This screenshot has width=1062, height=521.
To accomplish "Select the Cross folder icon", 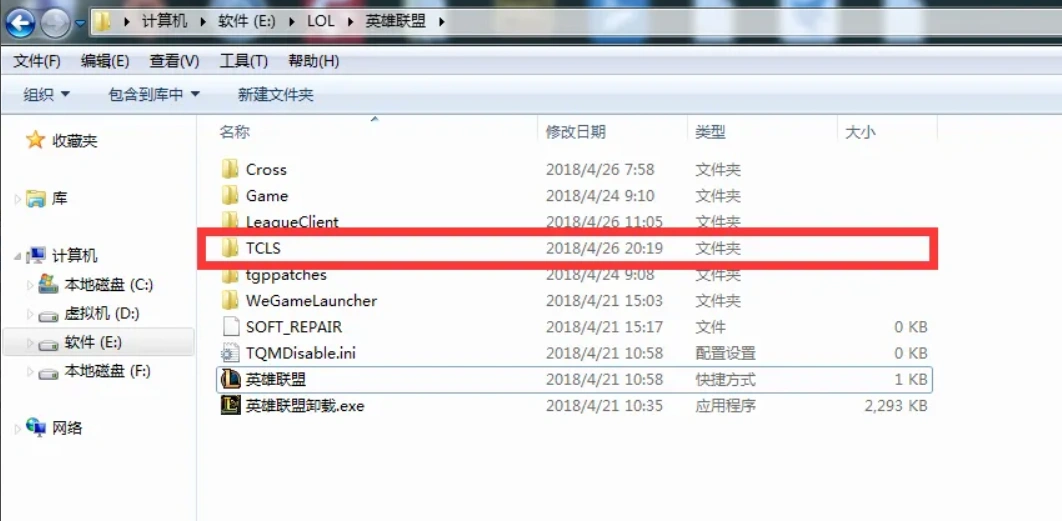I will click(x=230, y=169).
